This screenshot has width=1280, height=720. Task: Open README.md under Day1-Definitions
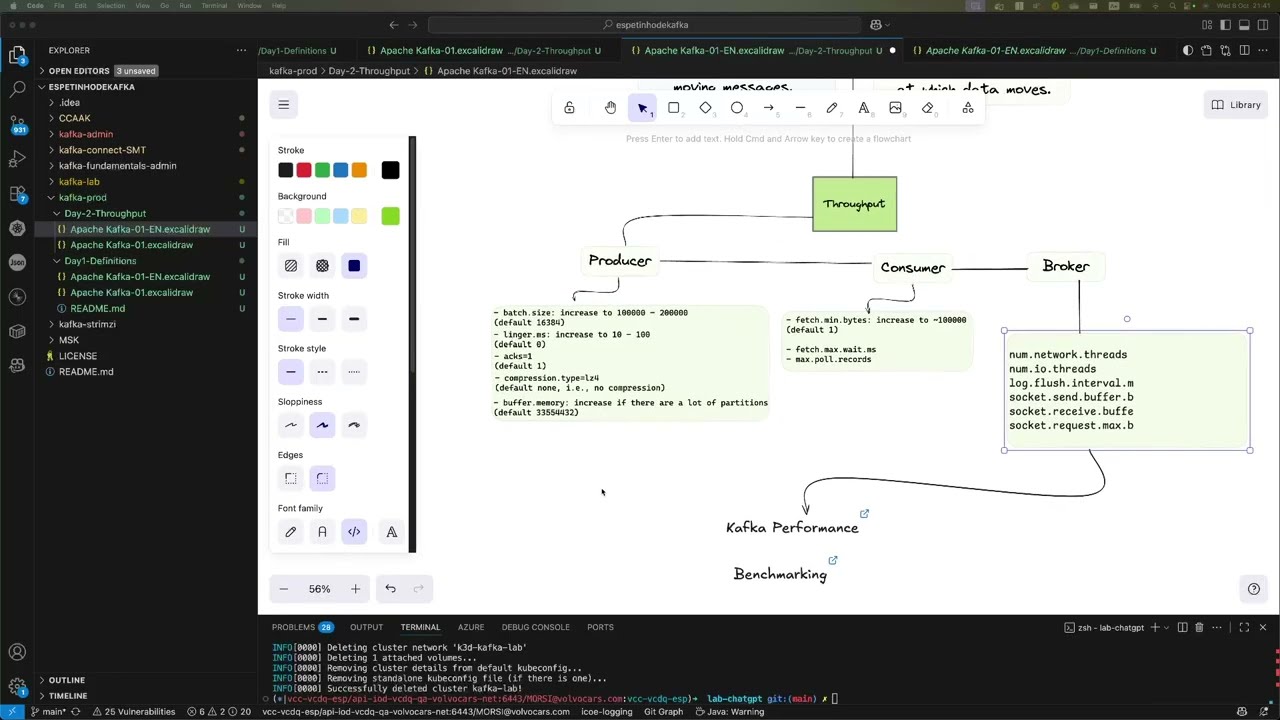click(97, 308)
